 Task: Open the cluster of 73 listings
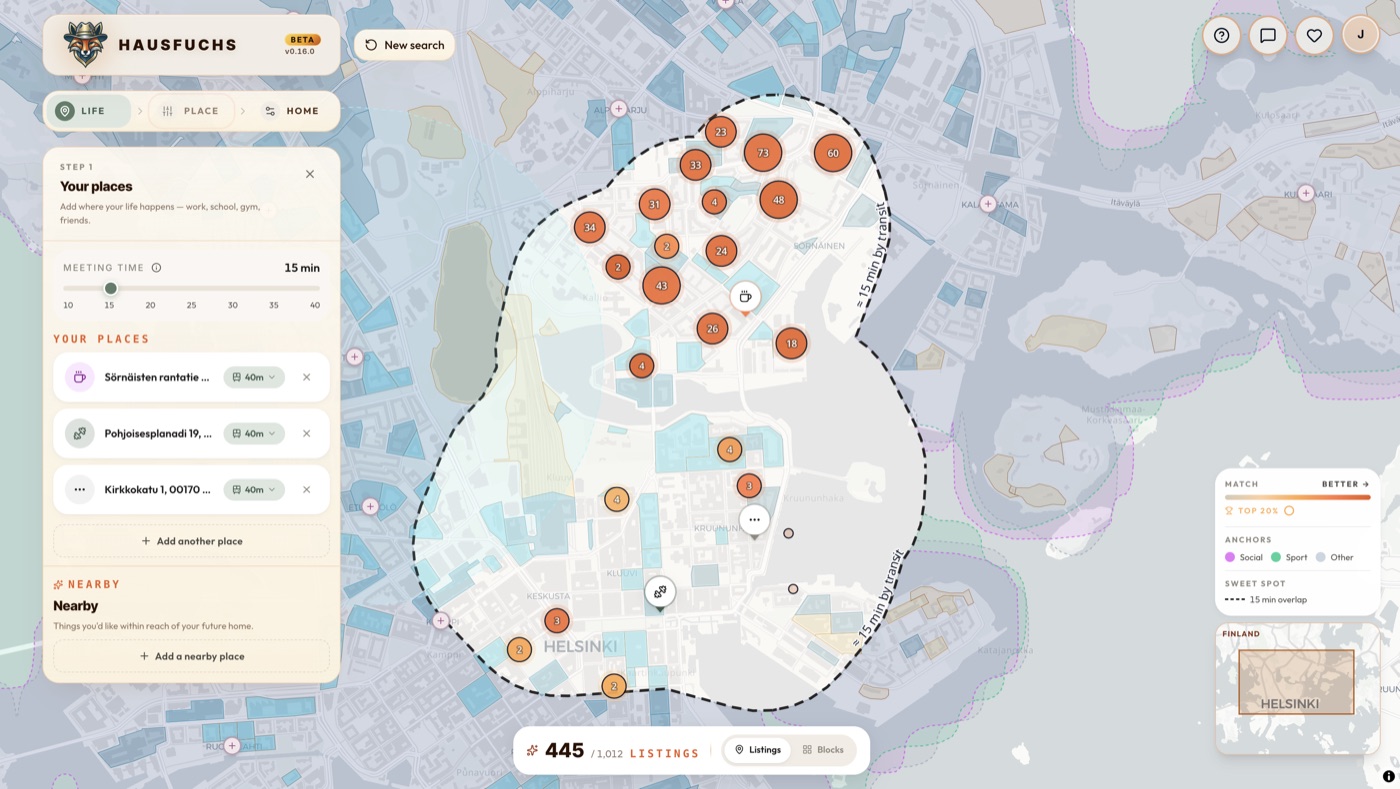coord(763,153)
